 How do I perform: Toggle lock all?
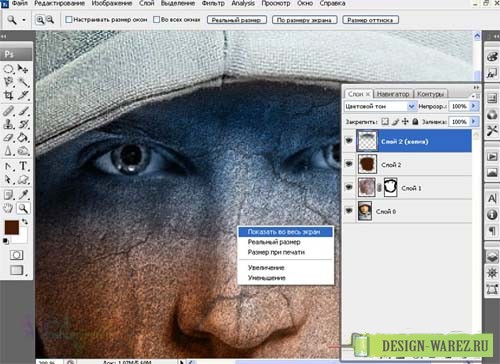tap(415, 122)
